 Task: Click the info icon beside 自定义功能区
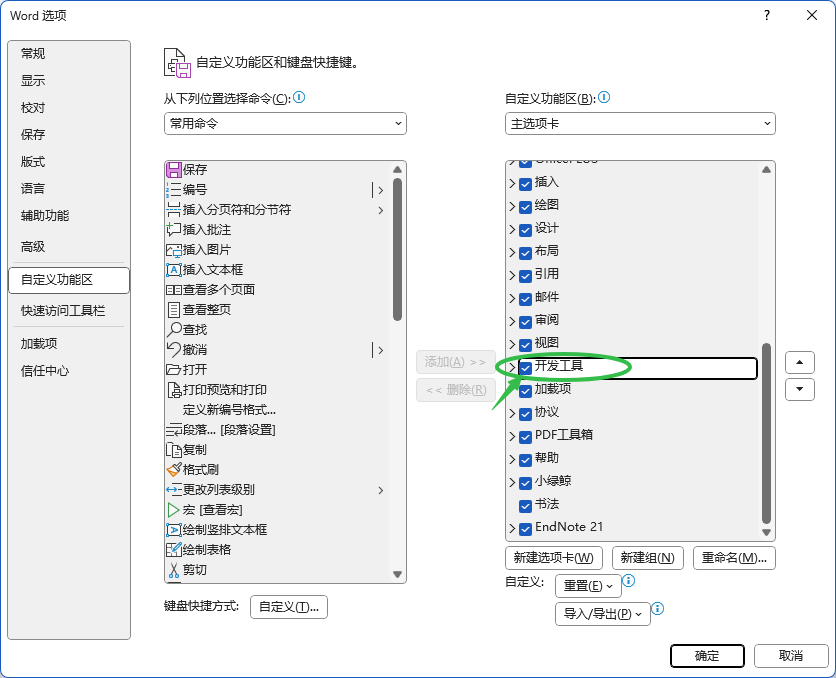(604, 98)
